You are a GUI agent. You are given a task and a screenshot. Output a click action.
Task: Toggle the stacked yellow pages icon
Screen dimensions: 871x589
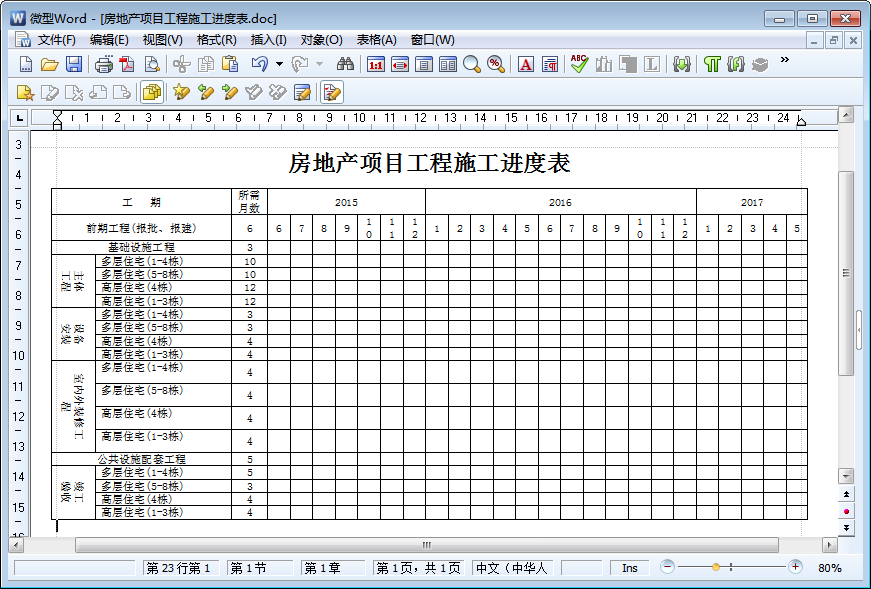pyautogui.click(x=152, y=92)
